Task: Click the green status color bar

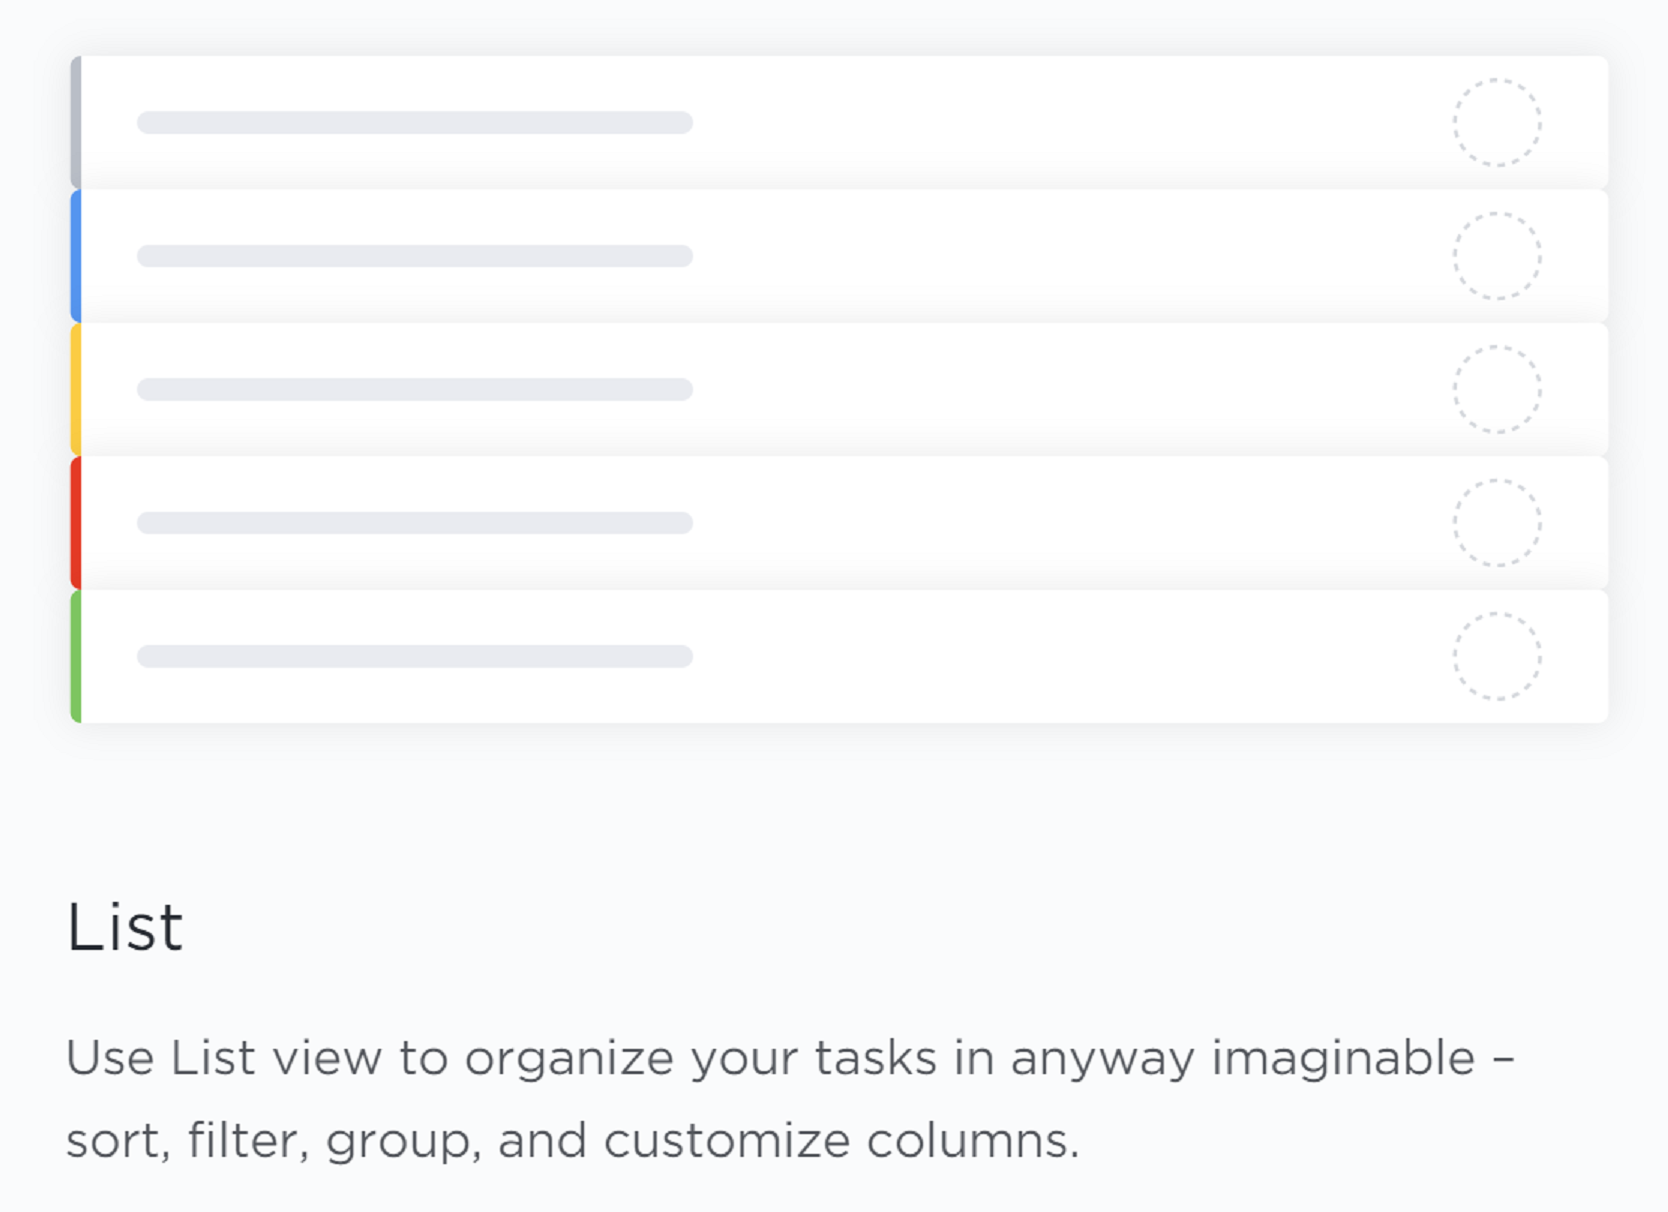Action: point(76,656)
